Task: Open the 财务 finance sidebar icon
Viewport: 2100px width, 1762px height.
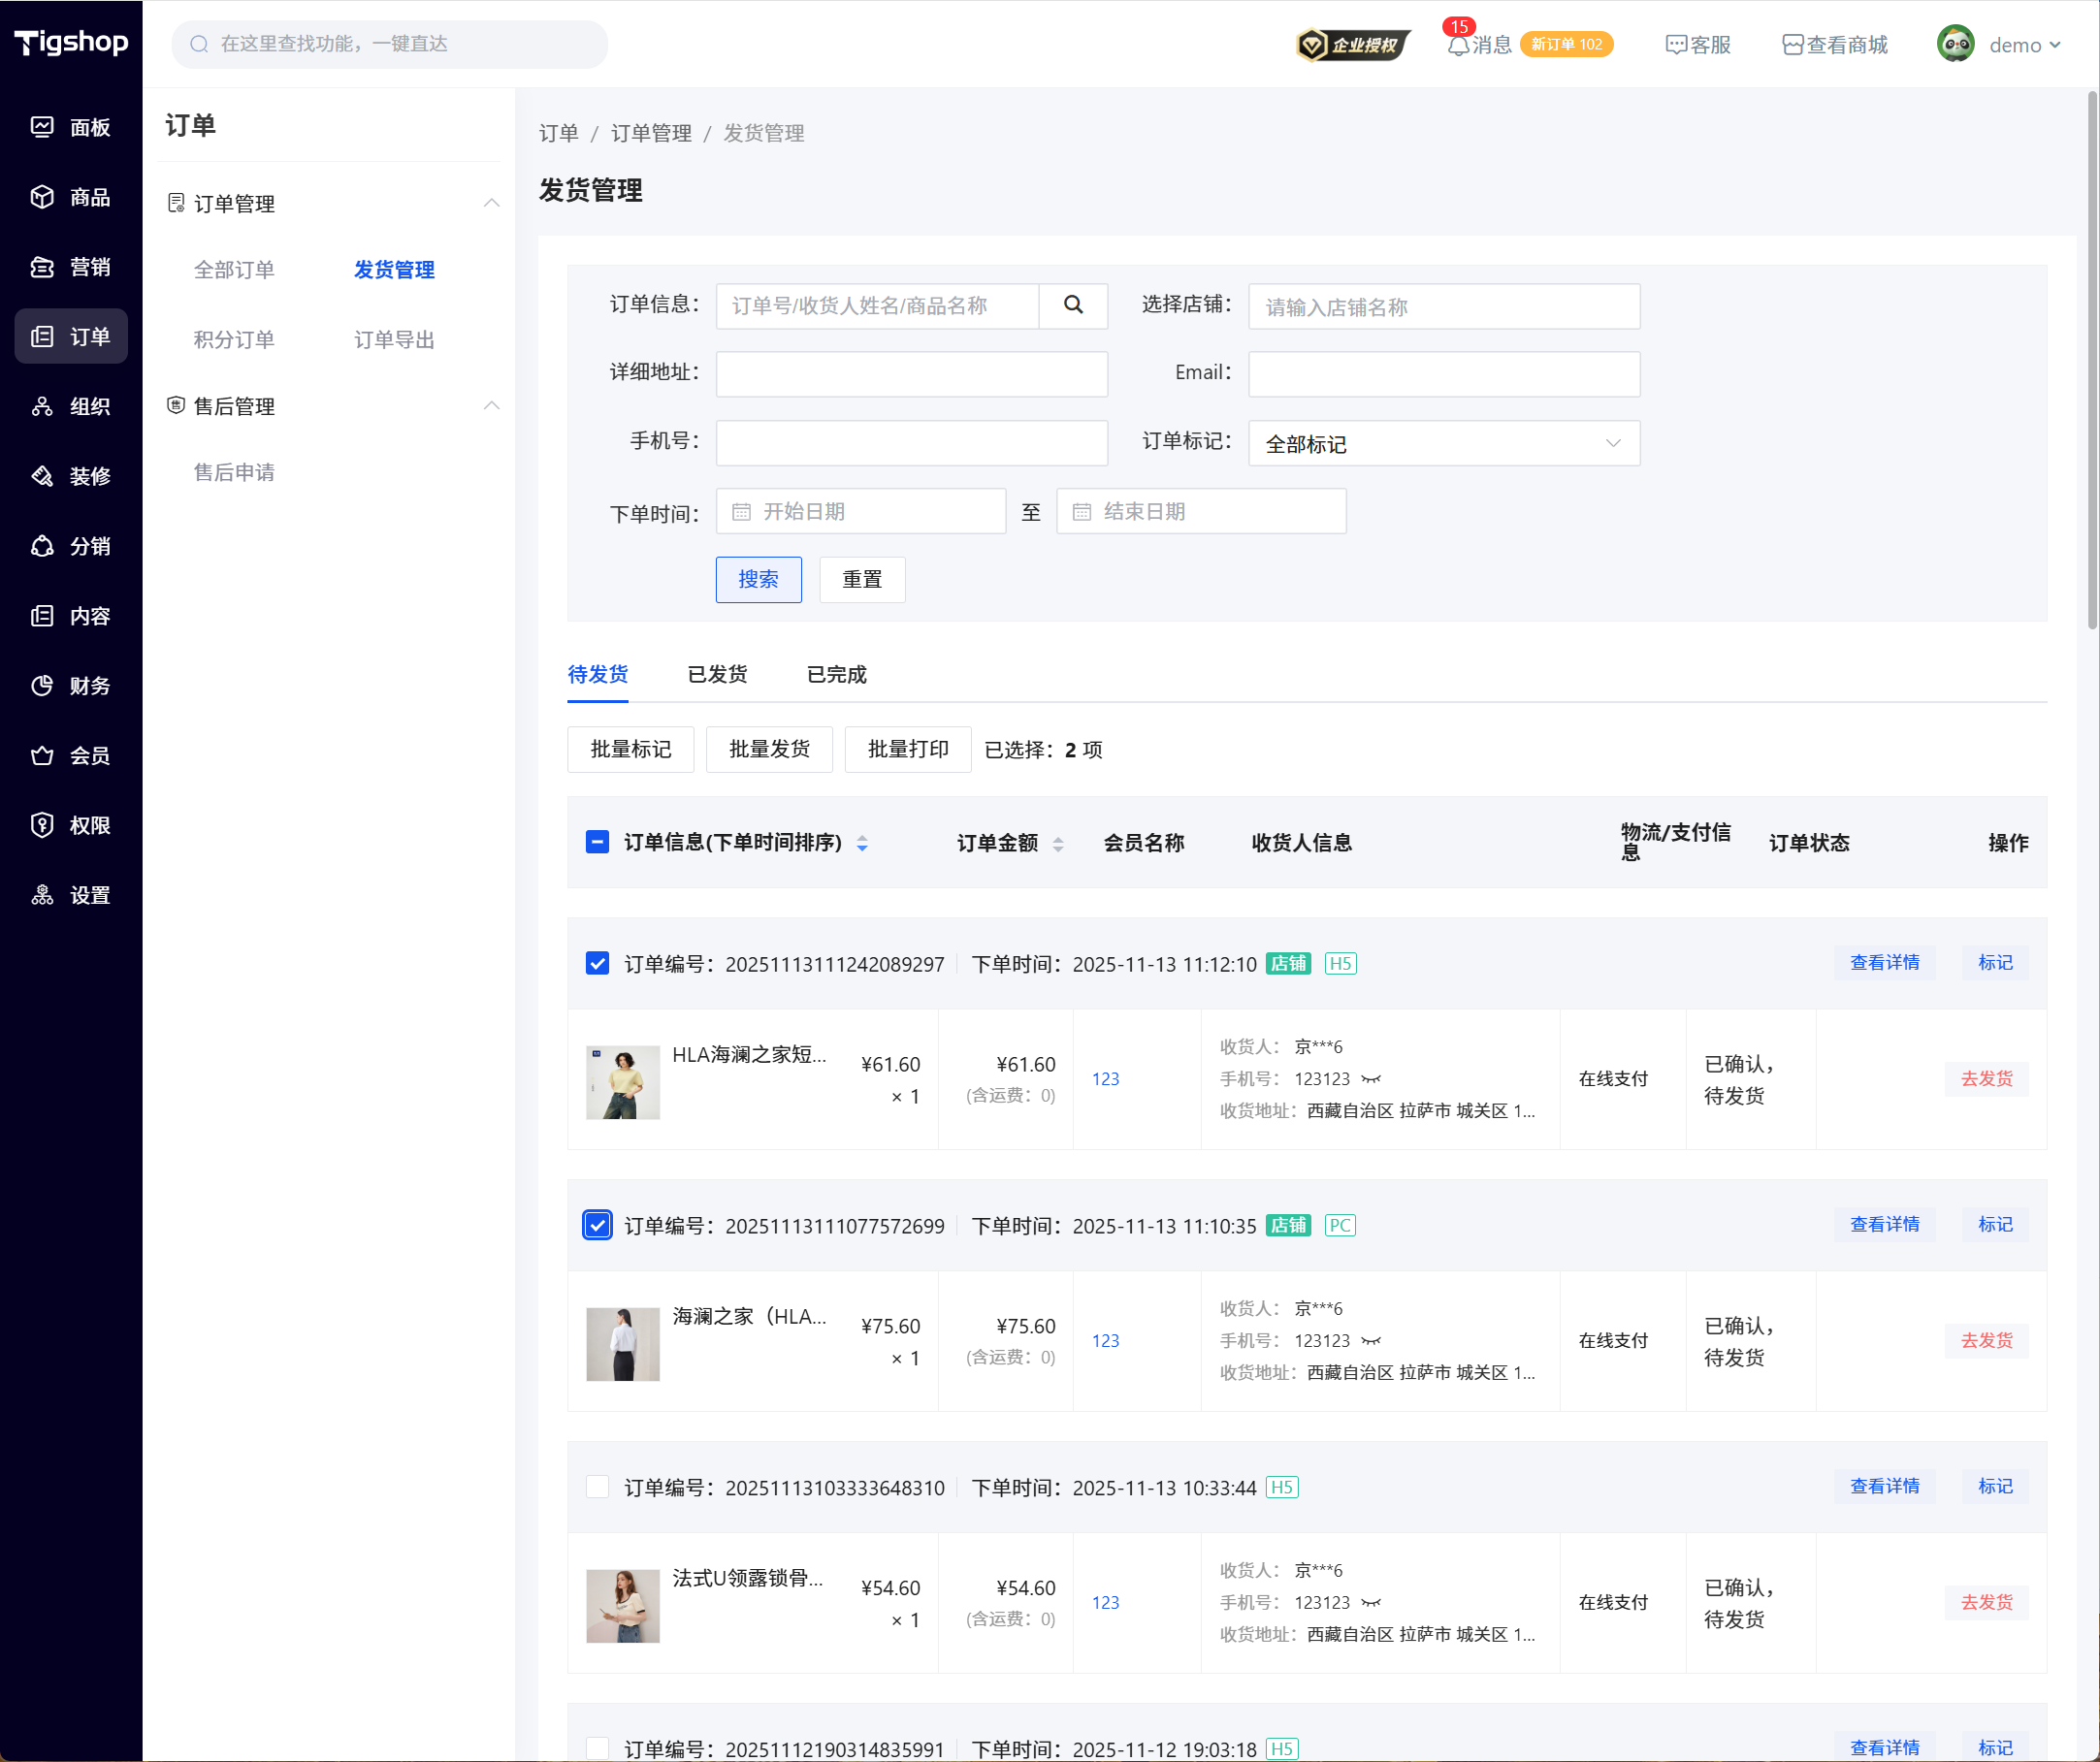Action: pos(42,686)
